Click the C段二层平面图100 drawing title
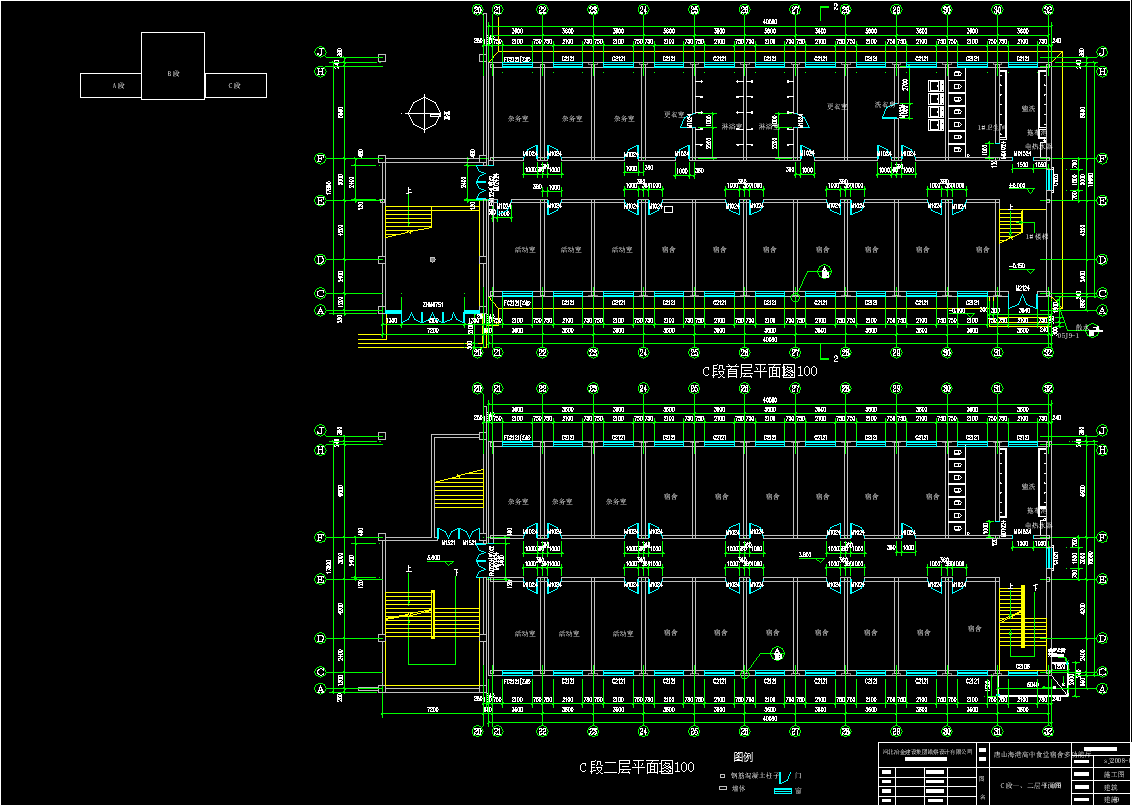Viewport: 1132px width, 807px height. click(637, 767)
